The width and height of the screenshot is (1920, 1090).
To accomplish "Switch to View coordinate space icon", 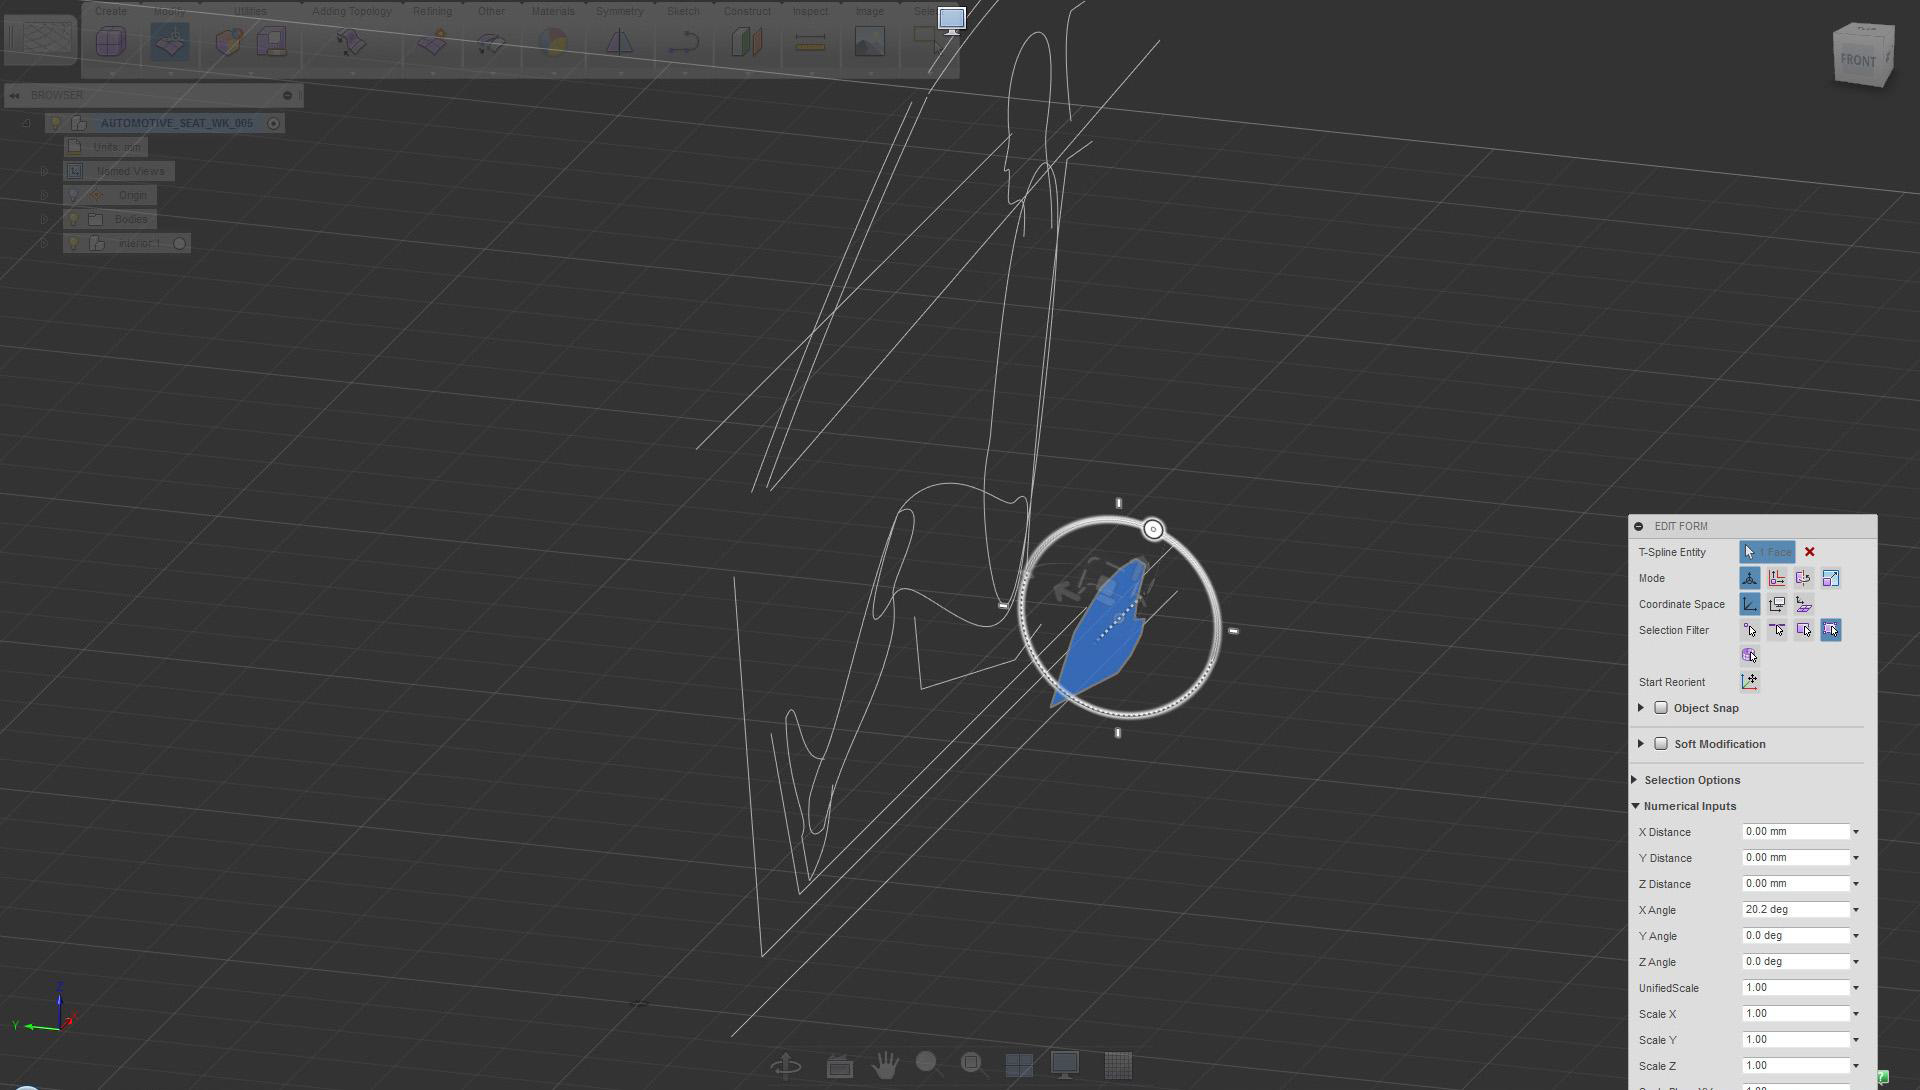I will coord(1777,604).
